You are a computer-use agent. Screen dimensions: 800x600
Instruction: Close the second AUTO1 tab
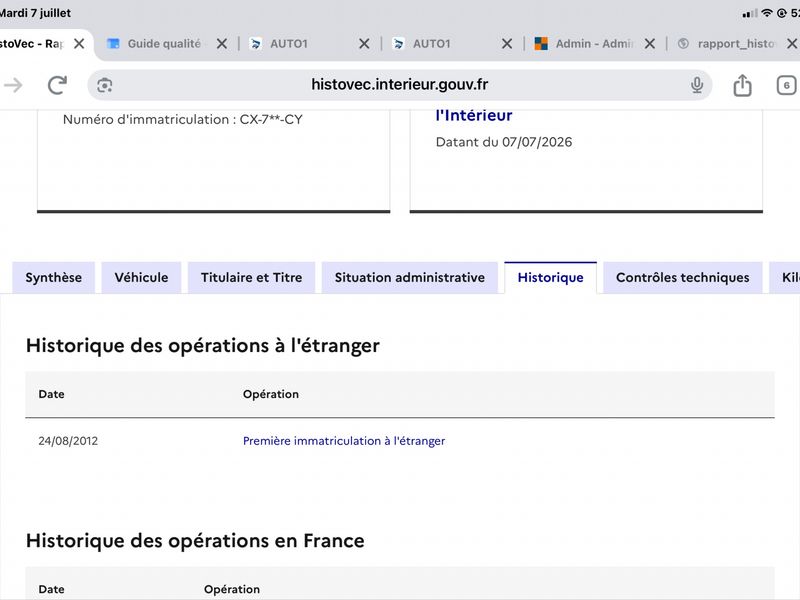pyautogui.click(x=507, y=44)
